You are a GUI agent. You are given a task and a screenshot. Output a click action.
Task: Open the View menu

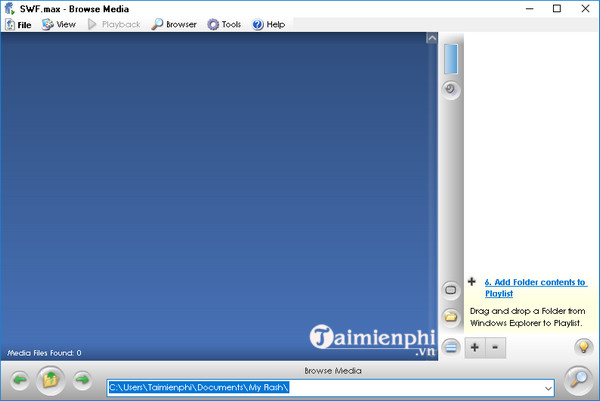coord(59,25)
